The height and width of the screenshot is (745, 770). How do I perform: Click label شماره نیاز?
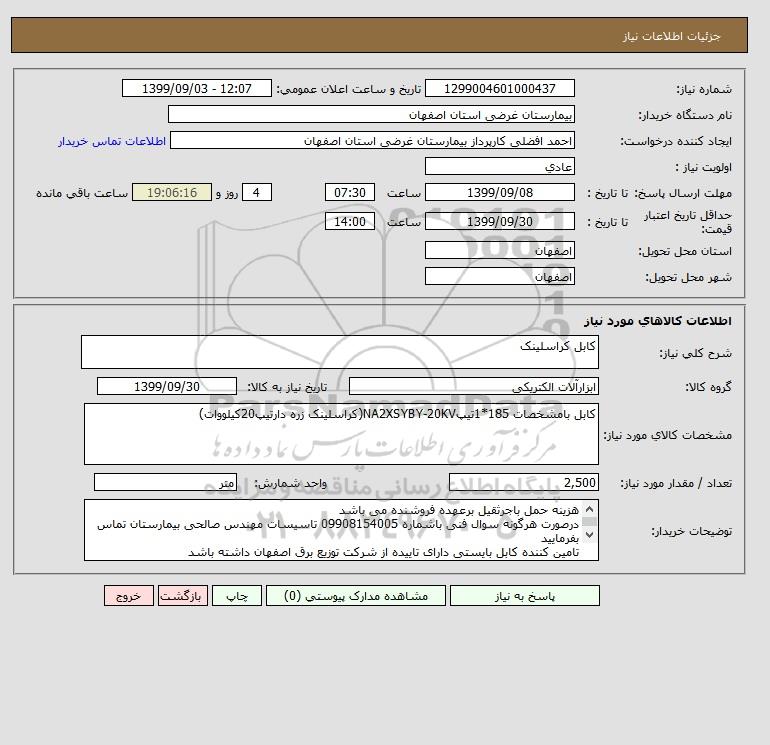(704, 89)
